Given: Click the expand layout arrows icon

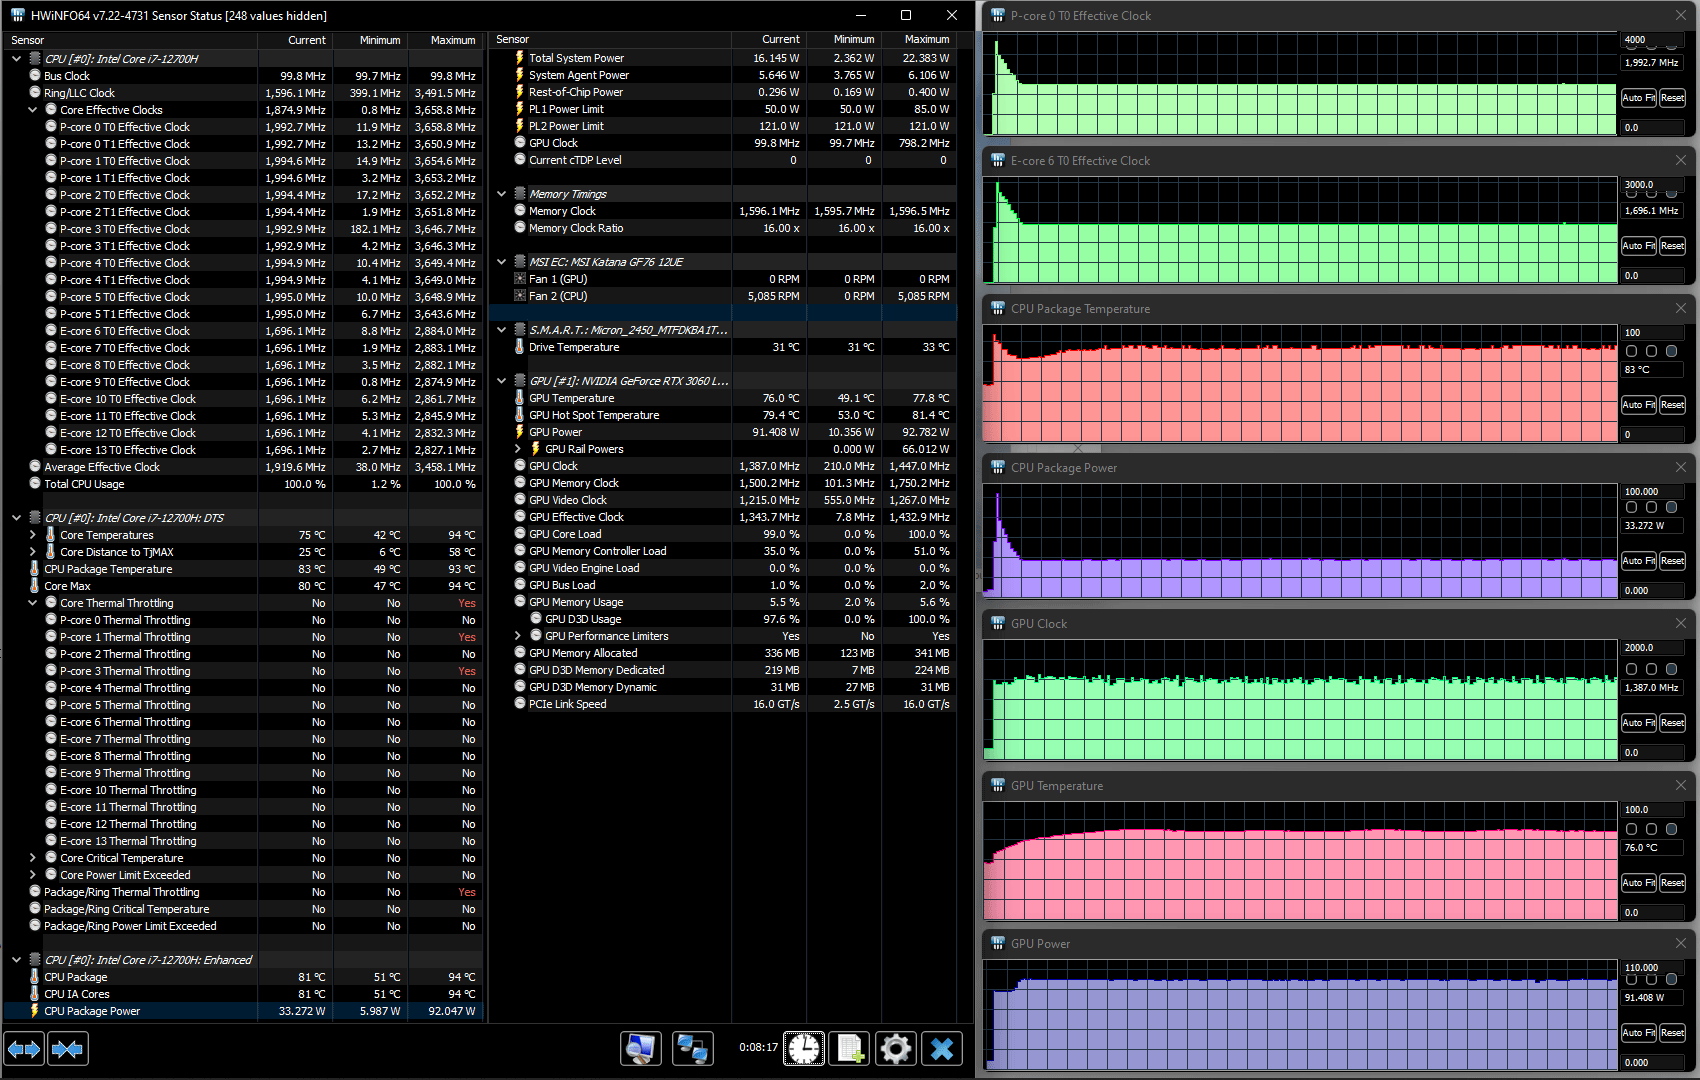Looking at the screenshot, I should [24, 1049].
